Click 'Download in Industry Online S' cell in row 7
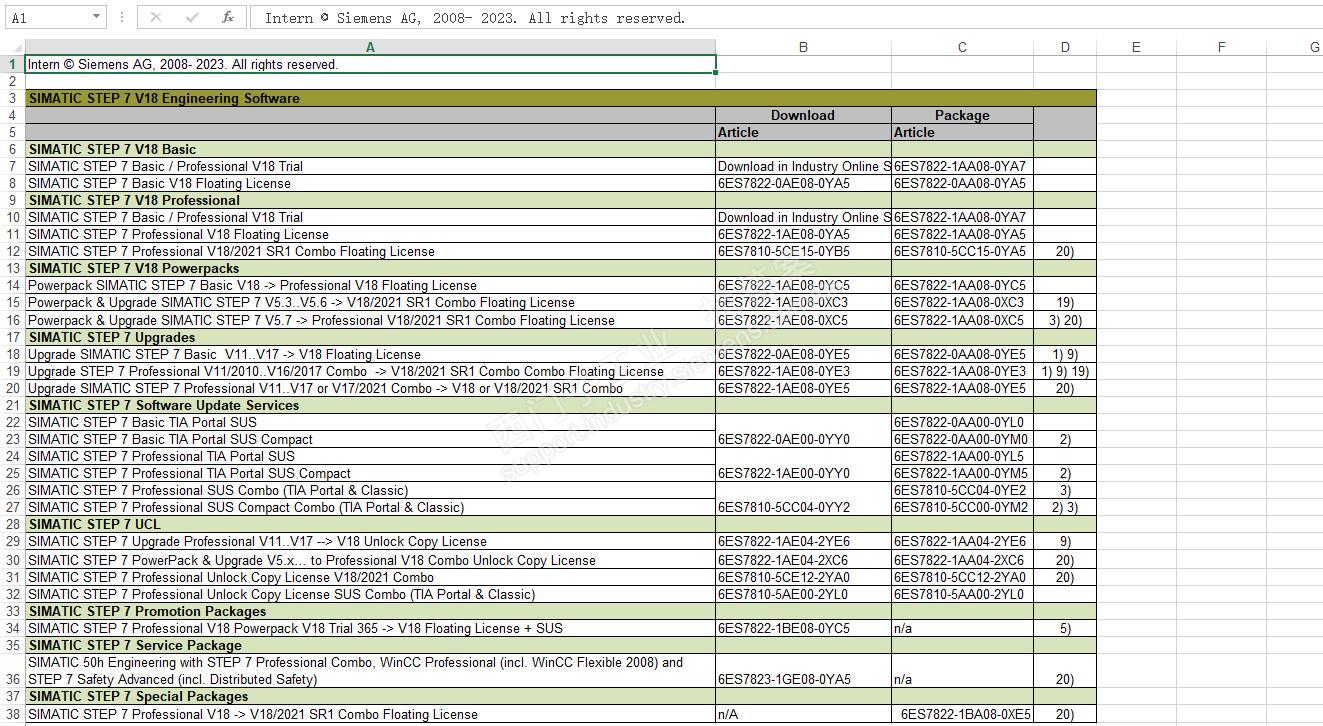 (803, 166)
